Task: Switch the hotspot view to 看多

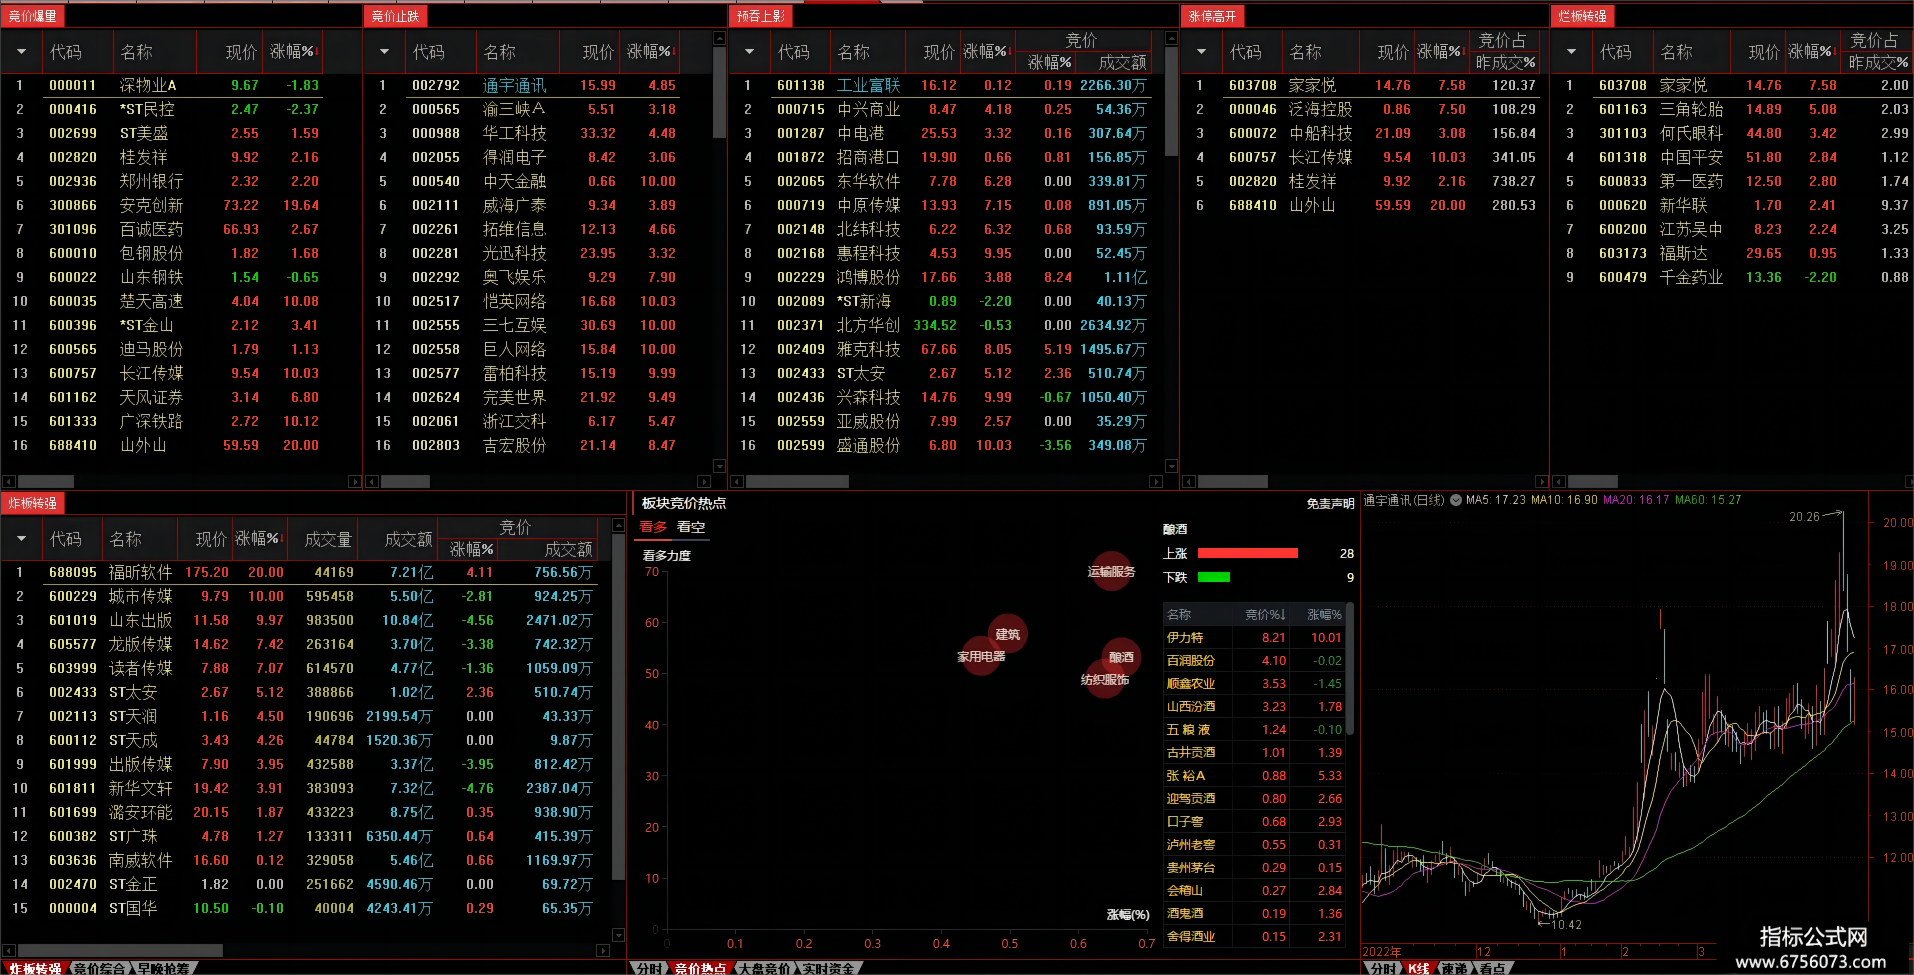Action: pyautogui.click(x=653, y=527)
